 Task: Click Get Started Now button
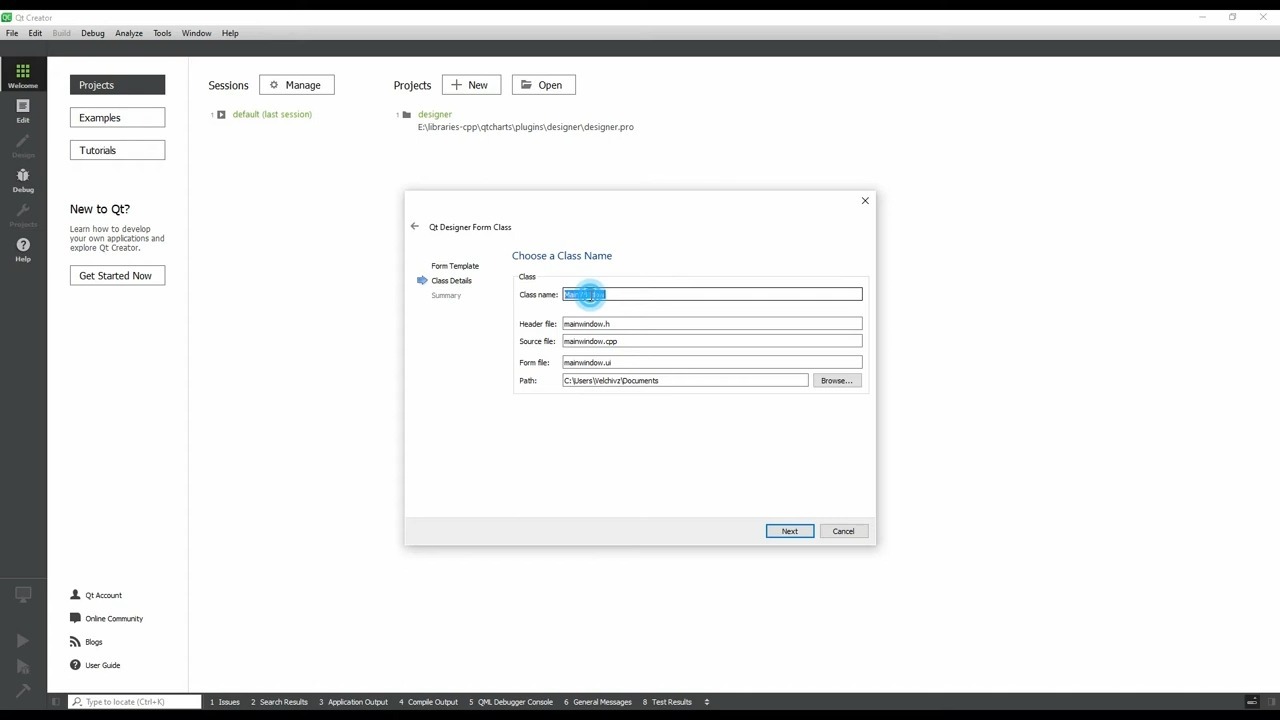[117, 276]
